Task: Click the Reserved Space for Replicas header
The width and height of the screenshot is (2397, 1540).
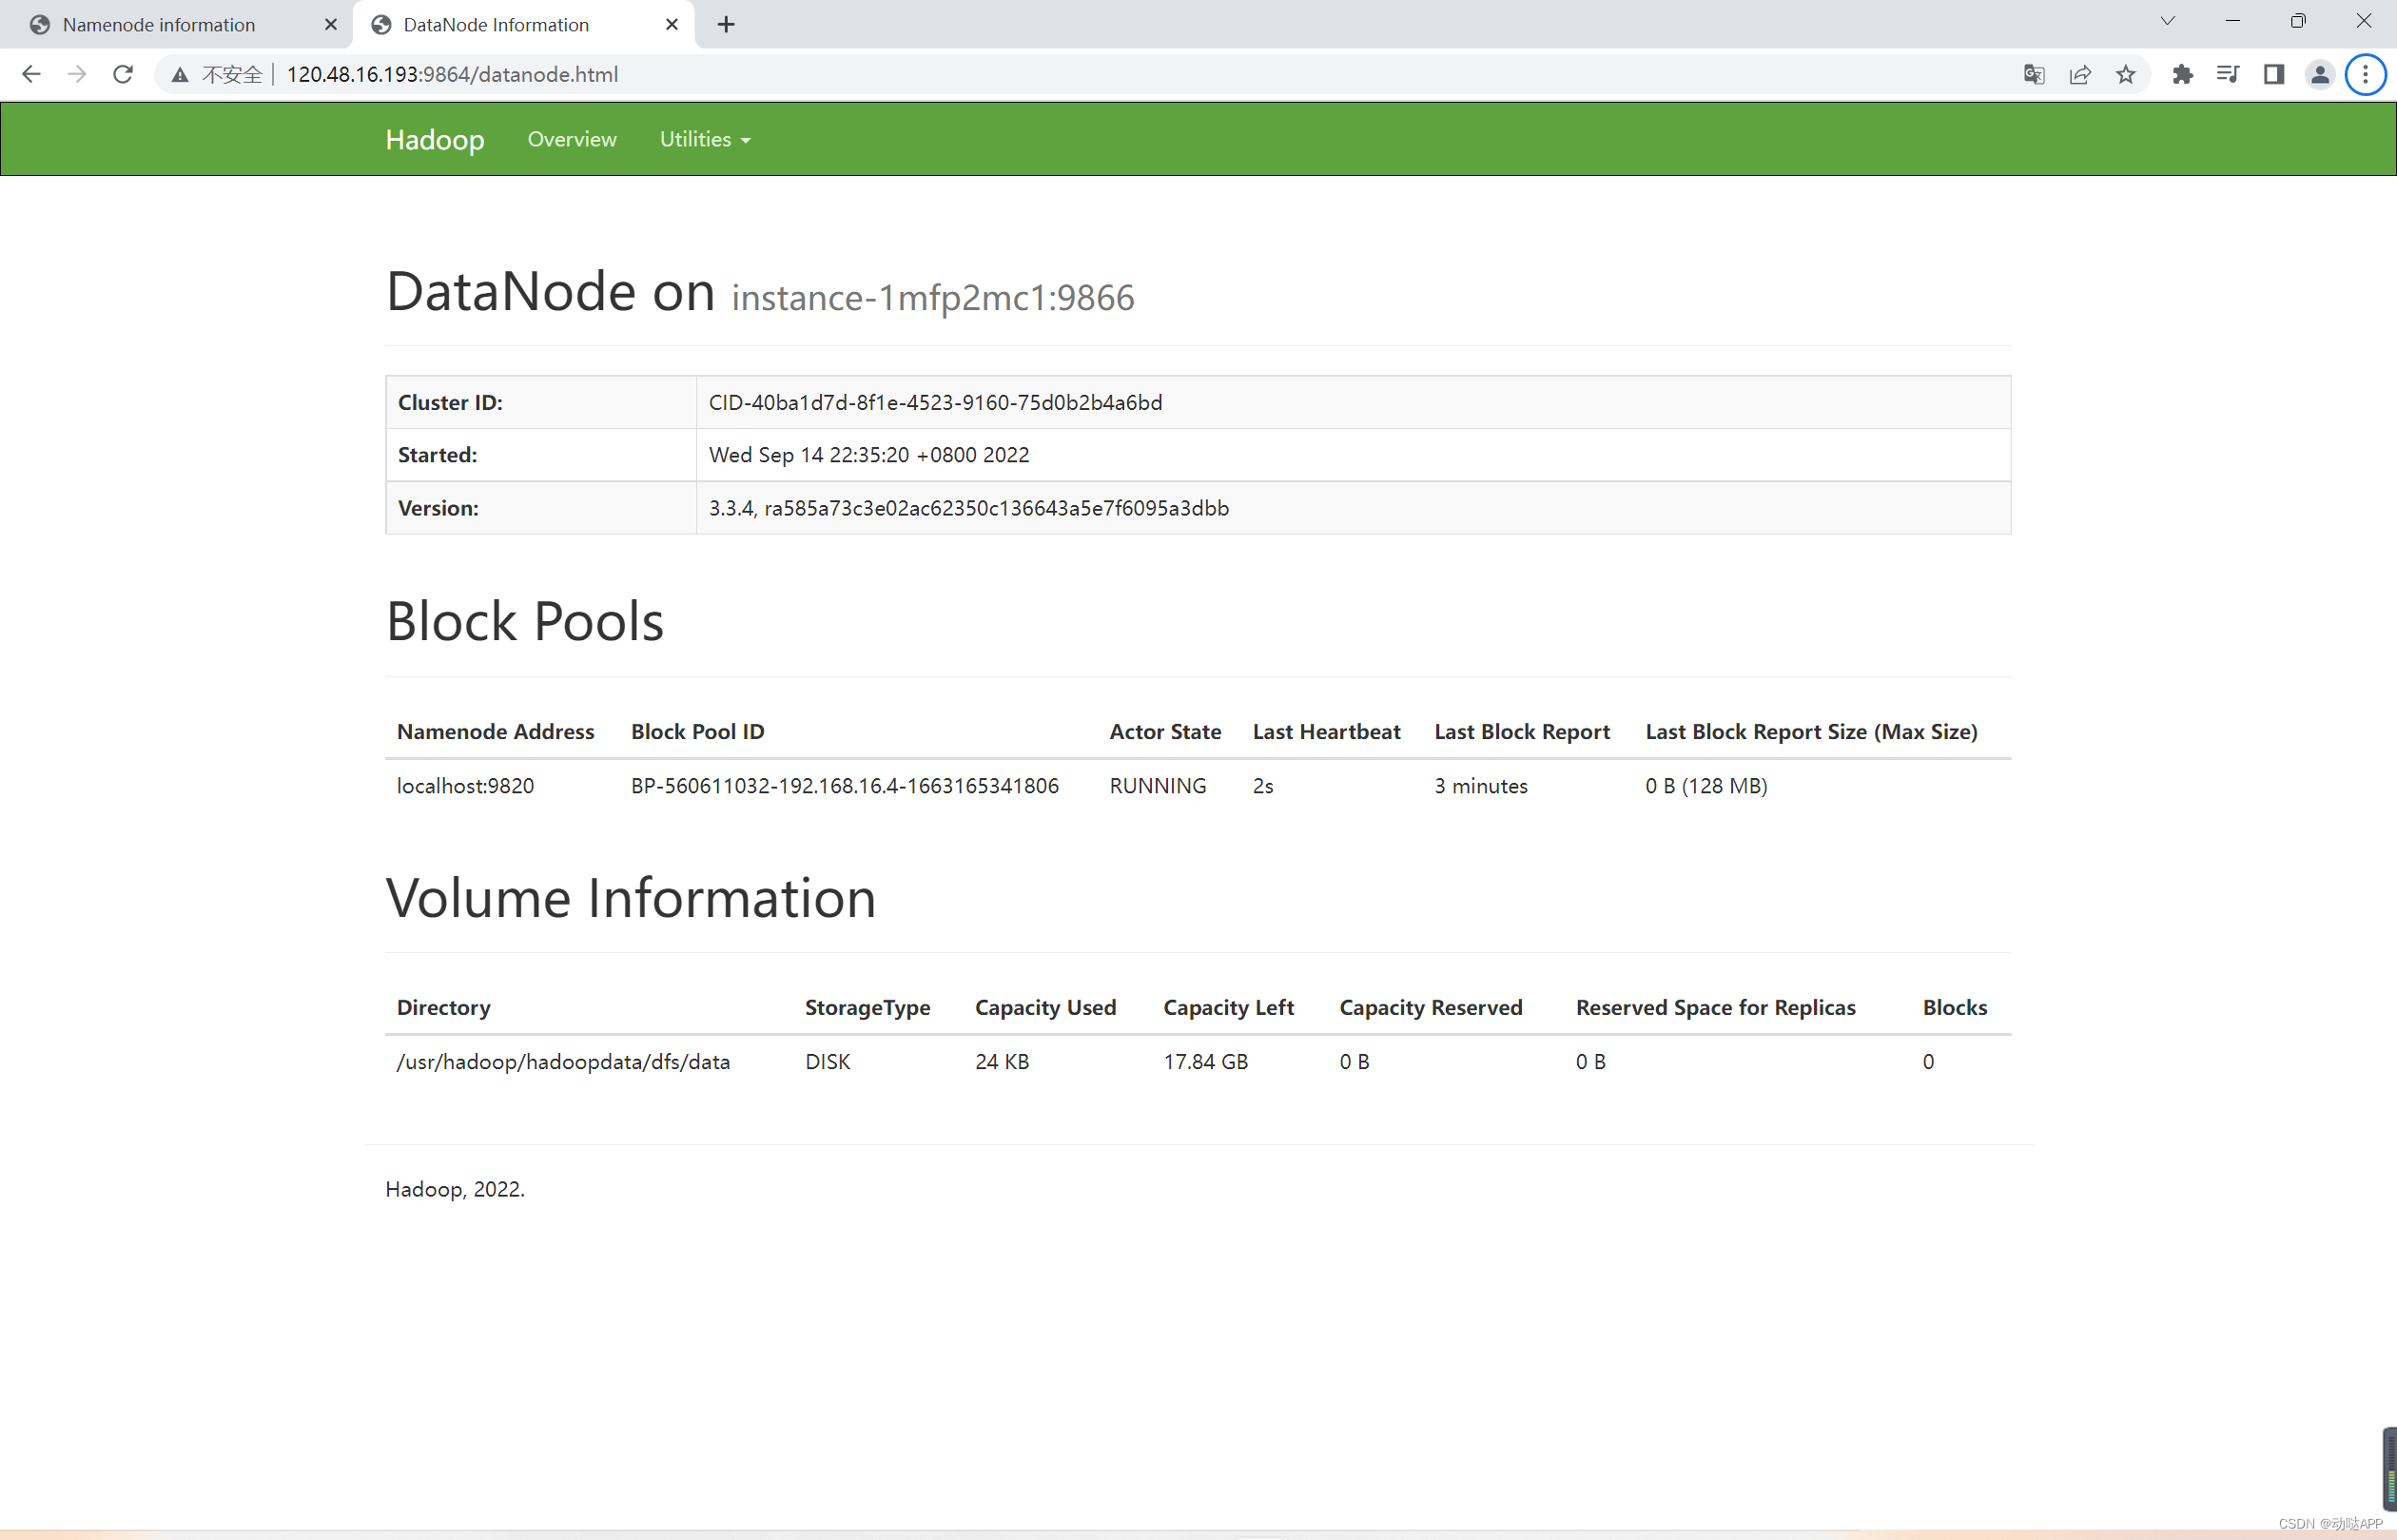Action: pos(1715,1008)
